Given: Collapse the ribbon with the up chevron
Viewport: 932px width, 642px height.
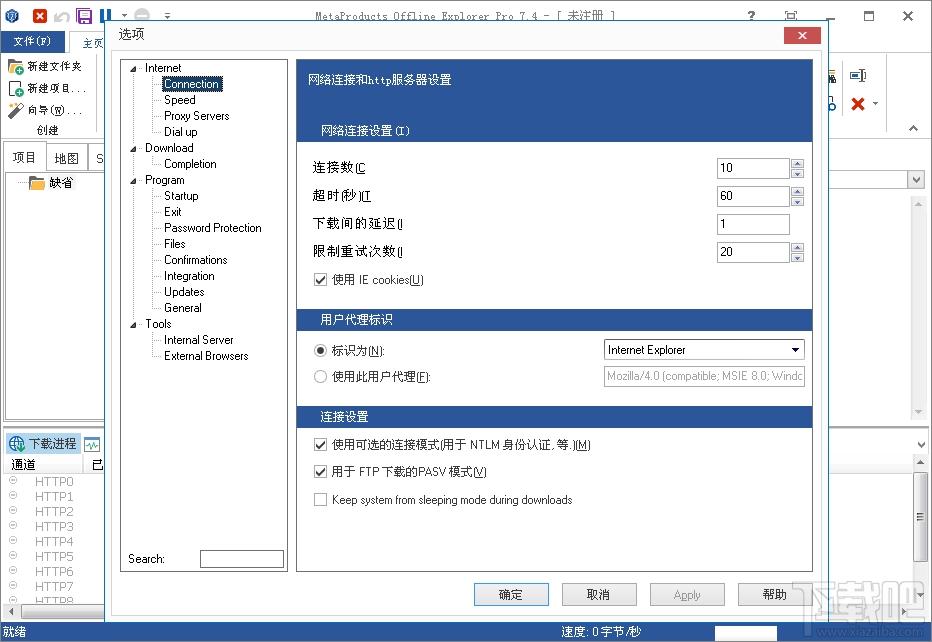Looking at the screenshot, I should (x=913, y=128).
